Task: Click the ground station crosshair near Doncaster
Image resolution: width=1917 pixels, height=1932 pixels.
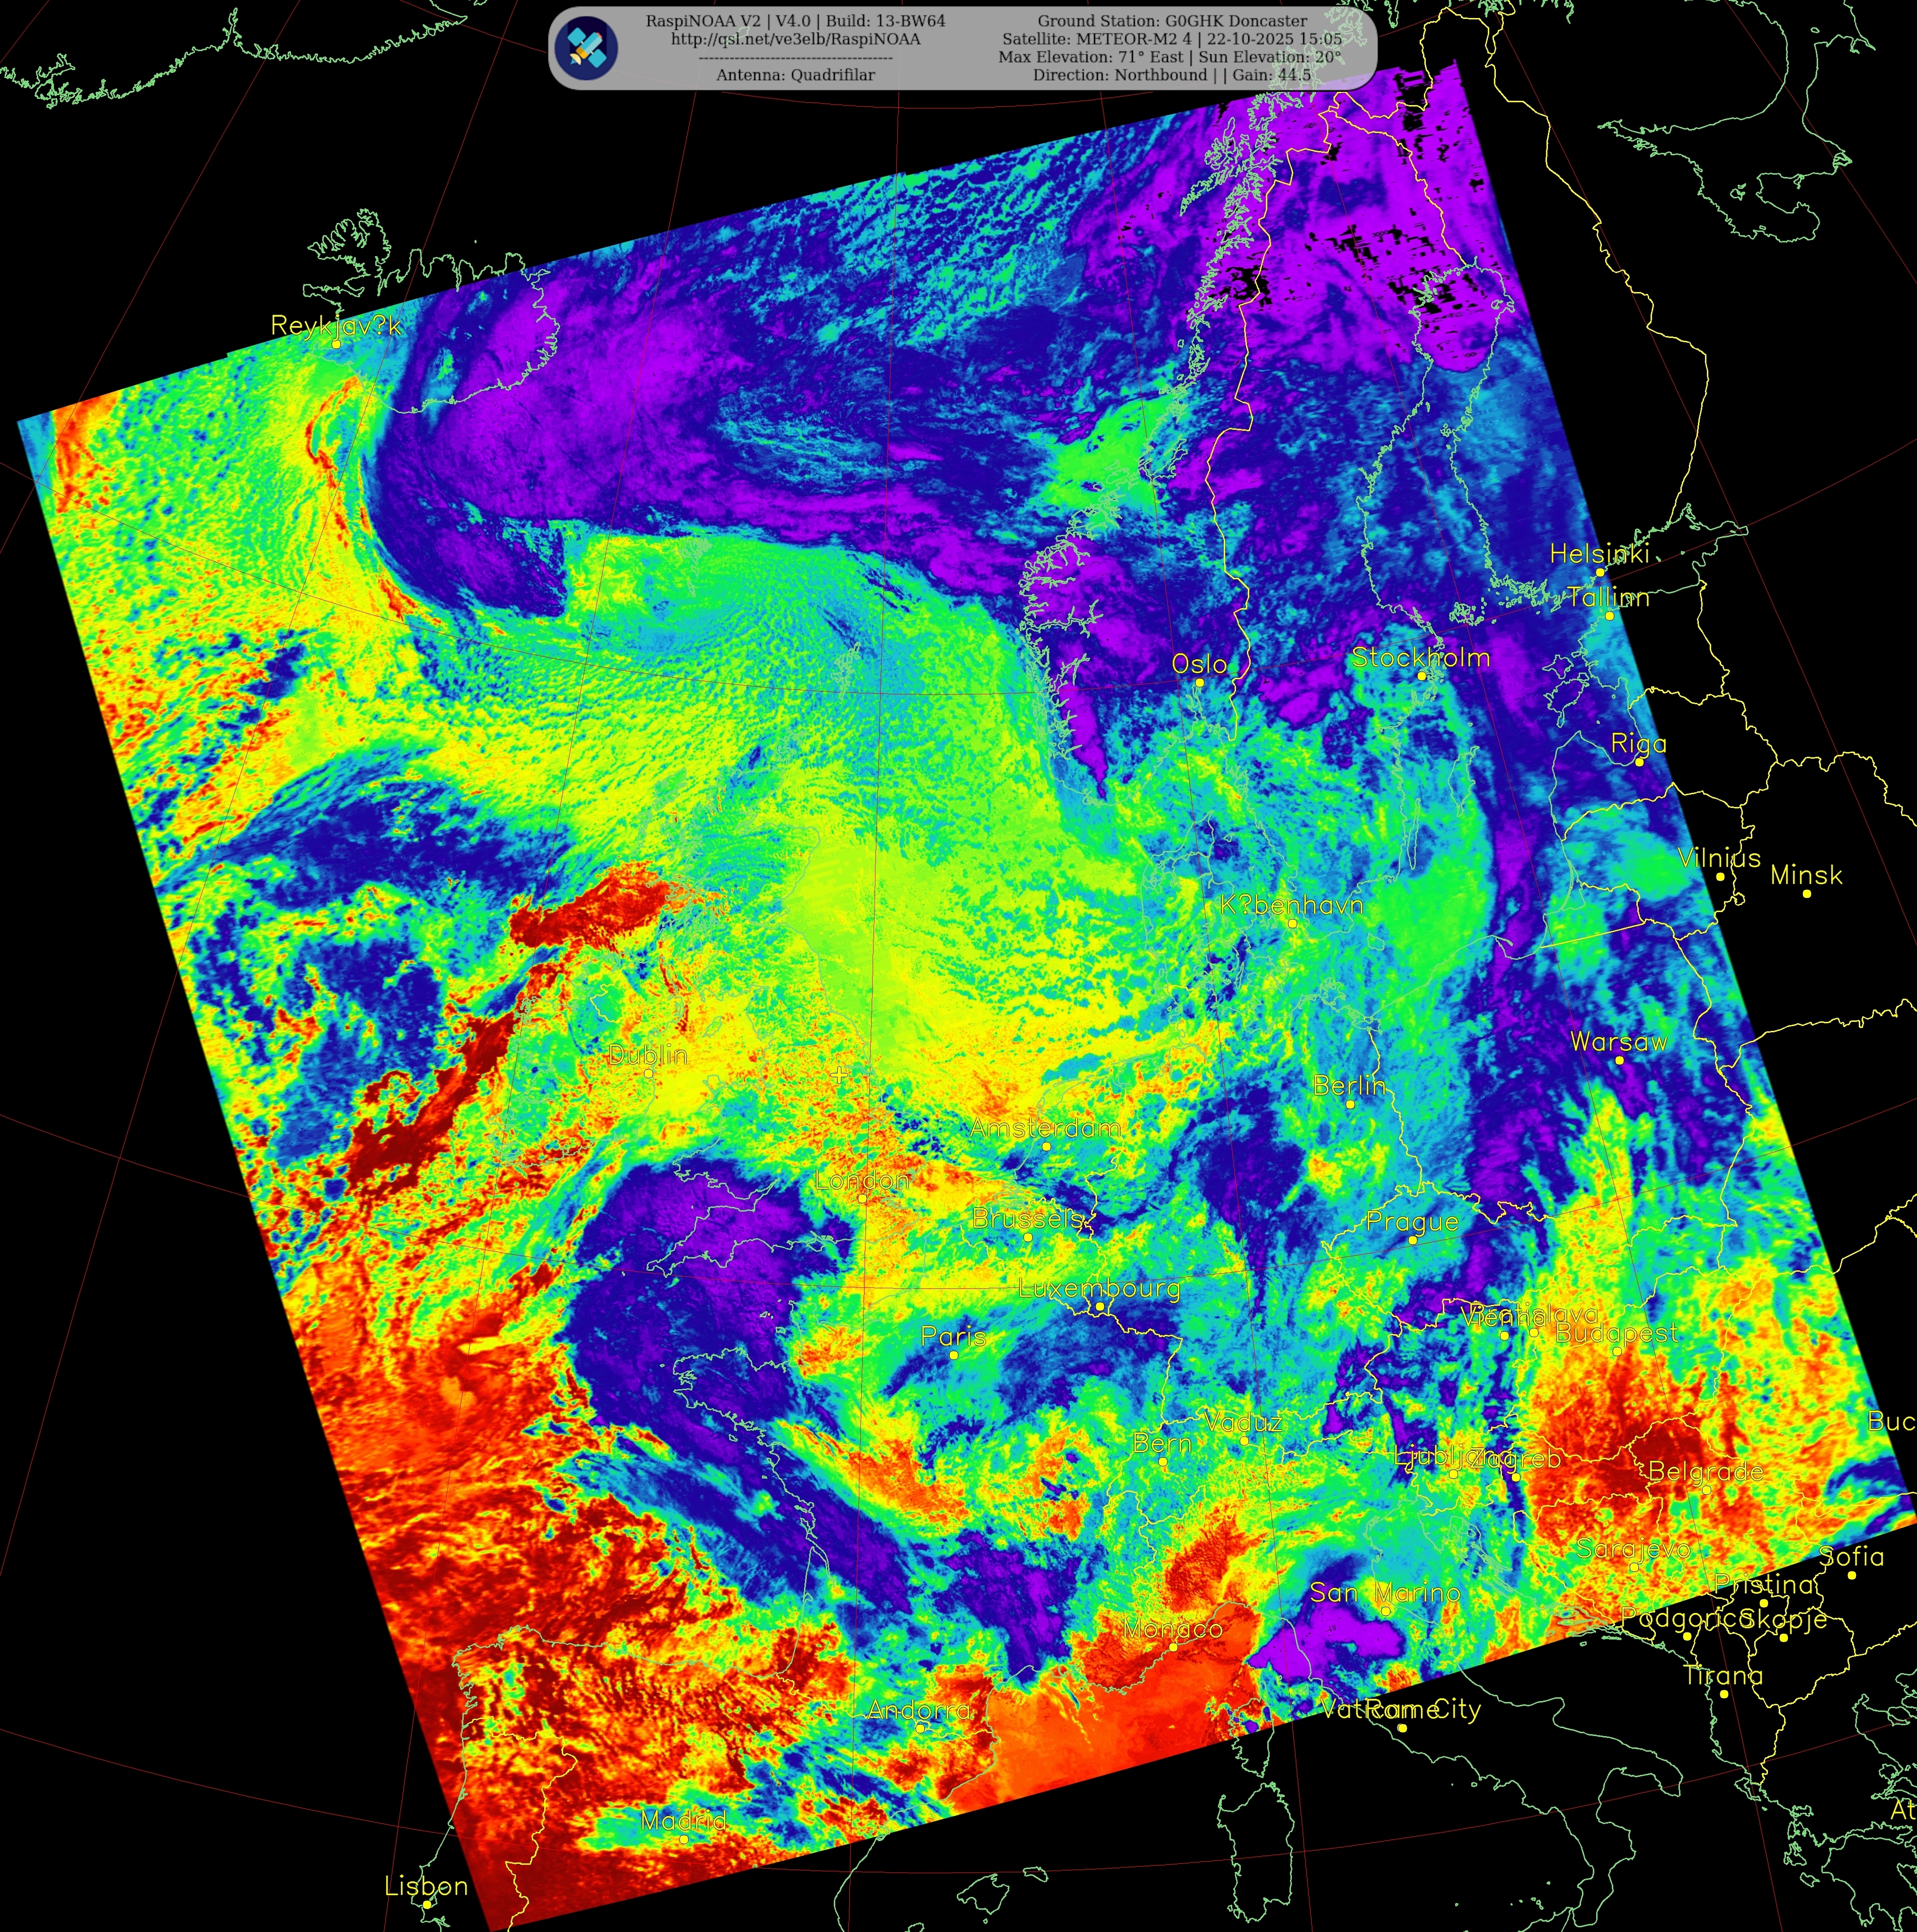Action: click(x=839, y=1075)
